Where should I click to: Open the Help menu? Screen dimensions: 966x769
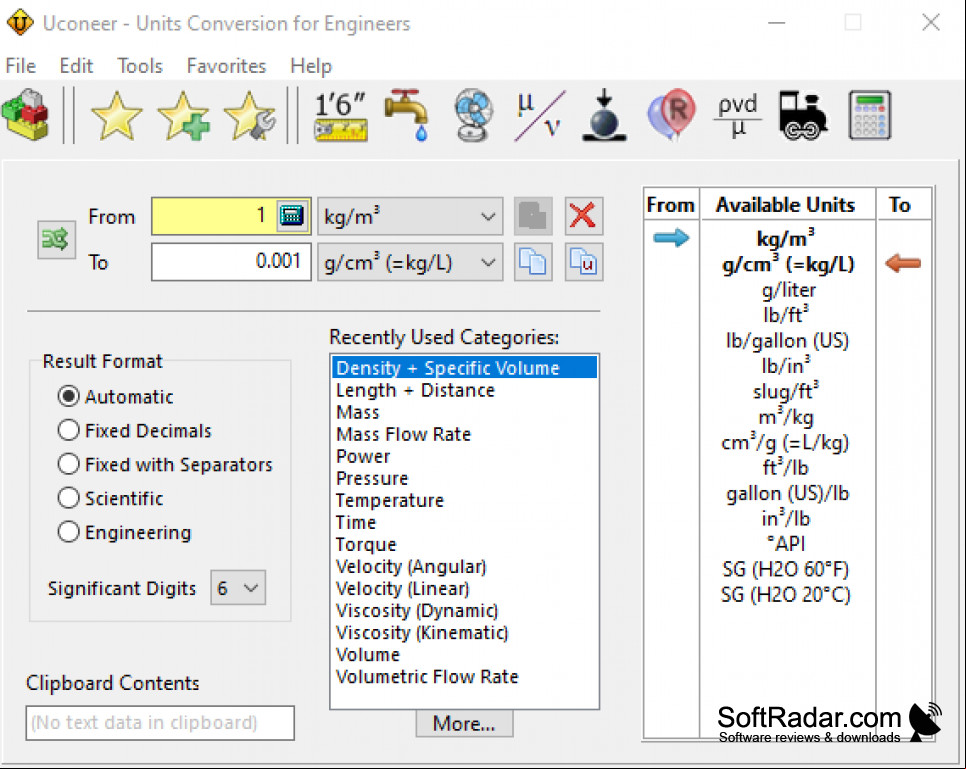[x=311, y=65]
